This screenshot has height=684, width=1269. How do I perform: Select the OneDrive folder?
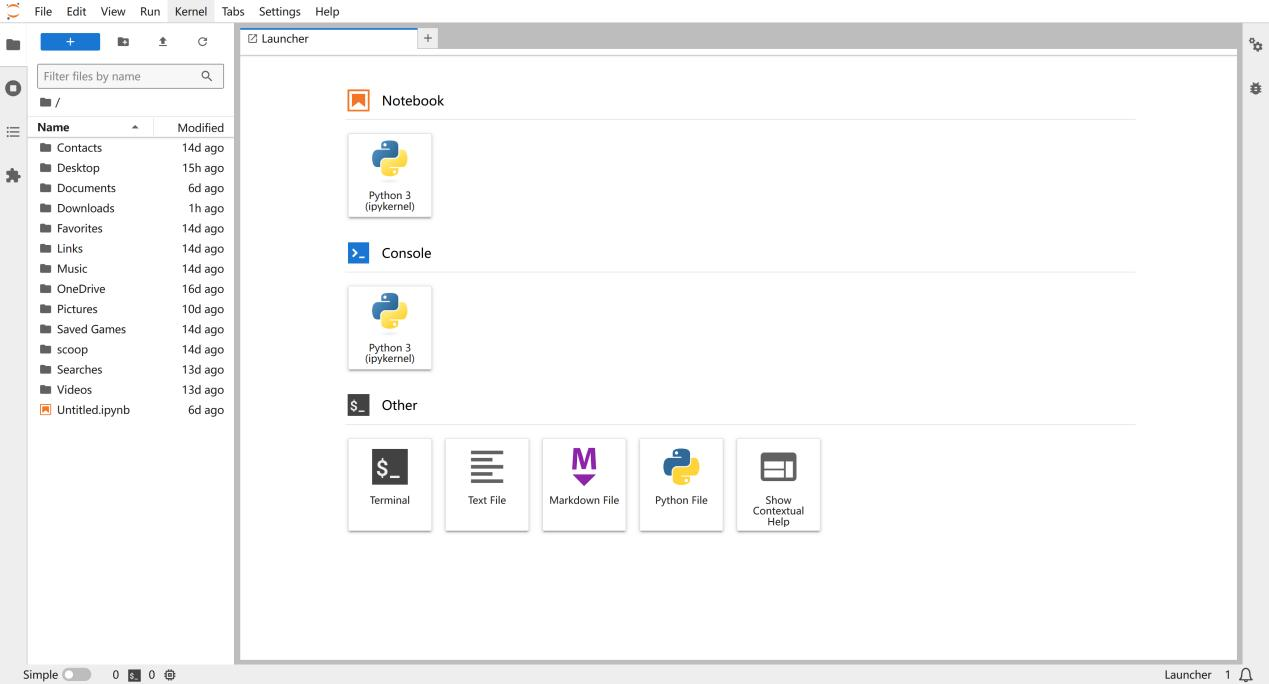click(x=133, y=289)
